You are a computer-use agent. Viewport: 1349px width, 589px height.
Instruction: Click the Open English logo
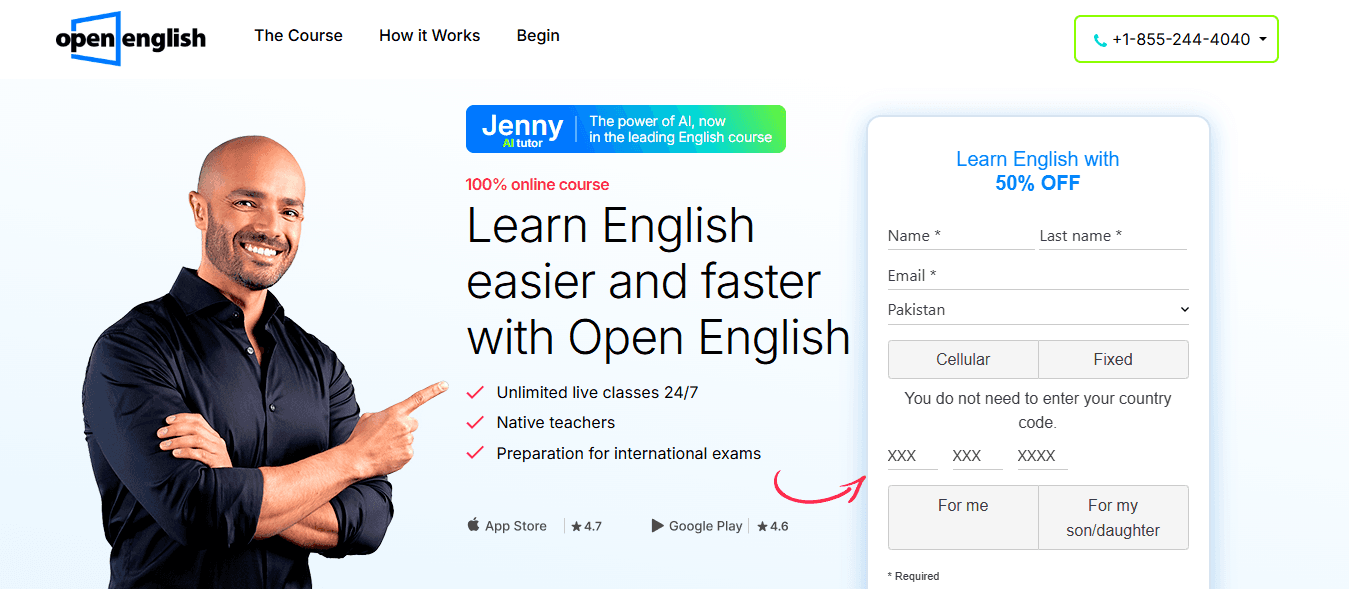(x=130, y=38)
